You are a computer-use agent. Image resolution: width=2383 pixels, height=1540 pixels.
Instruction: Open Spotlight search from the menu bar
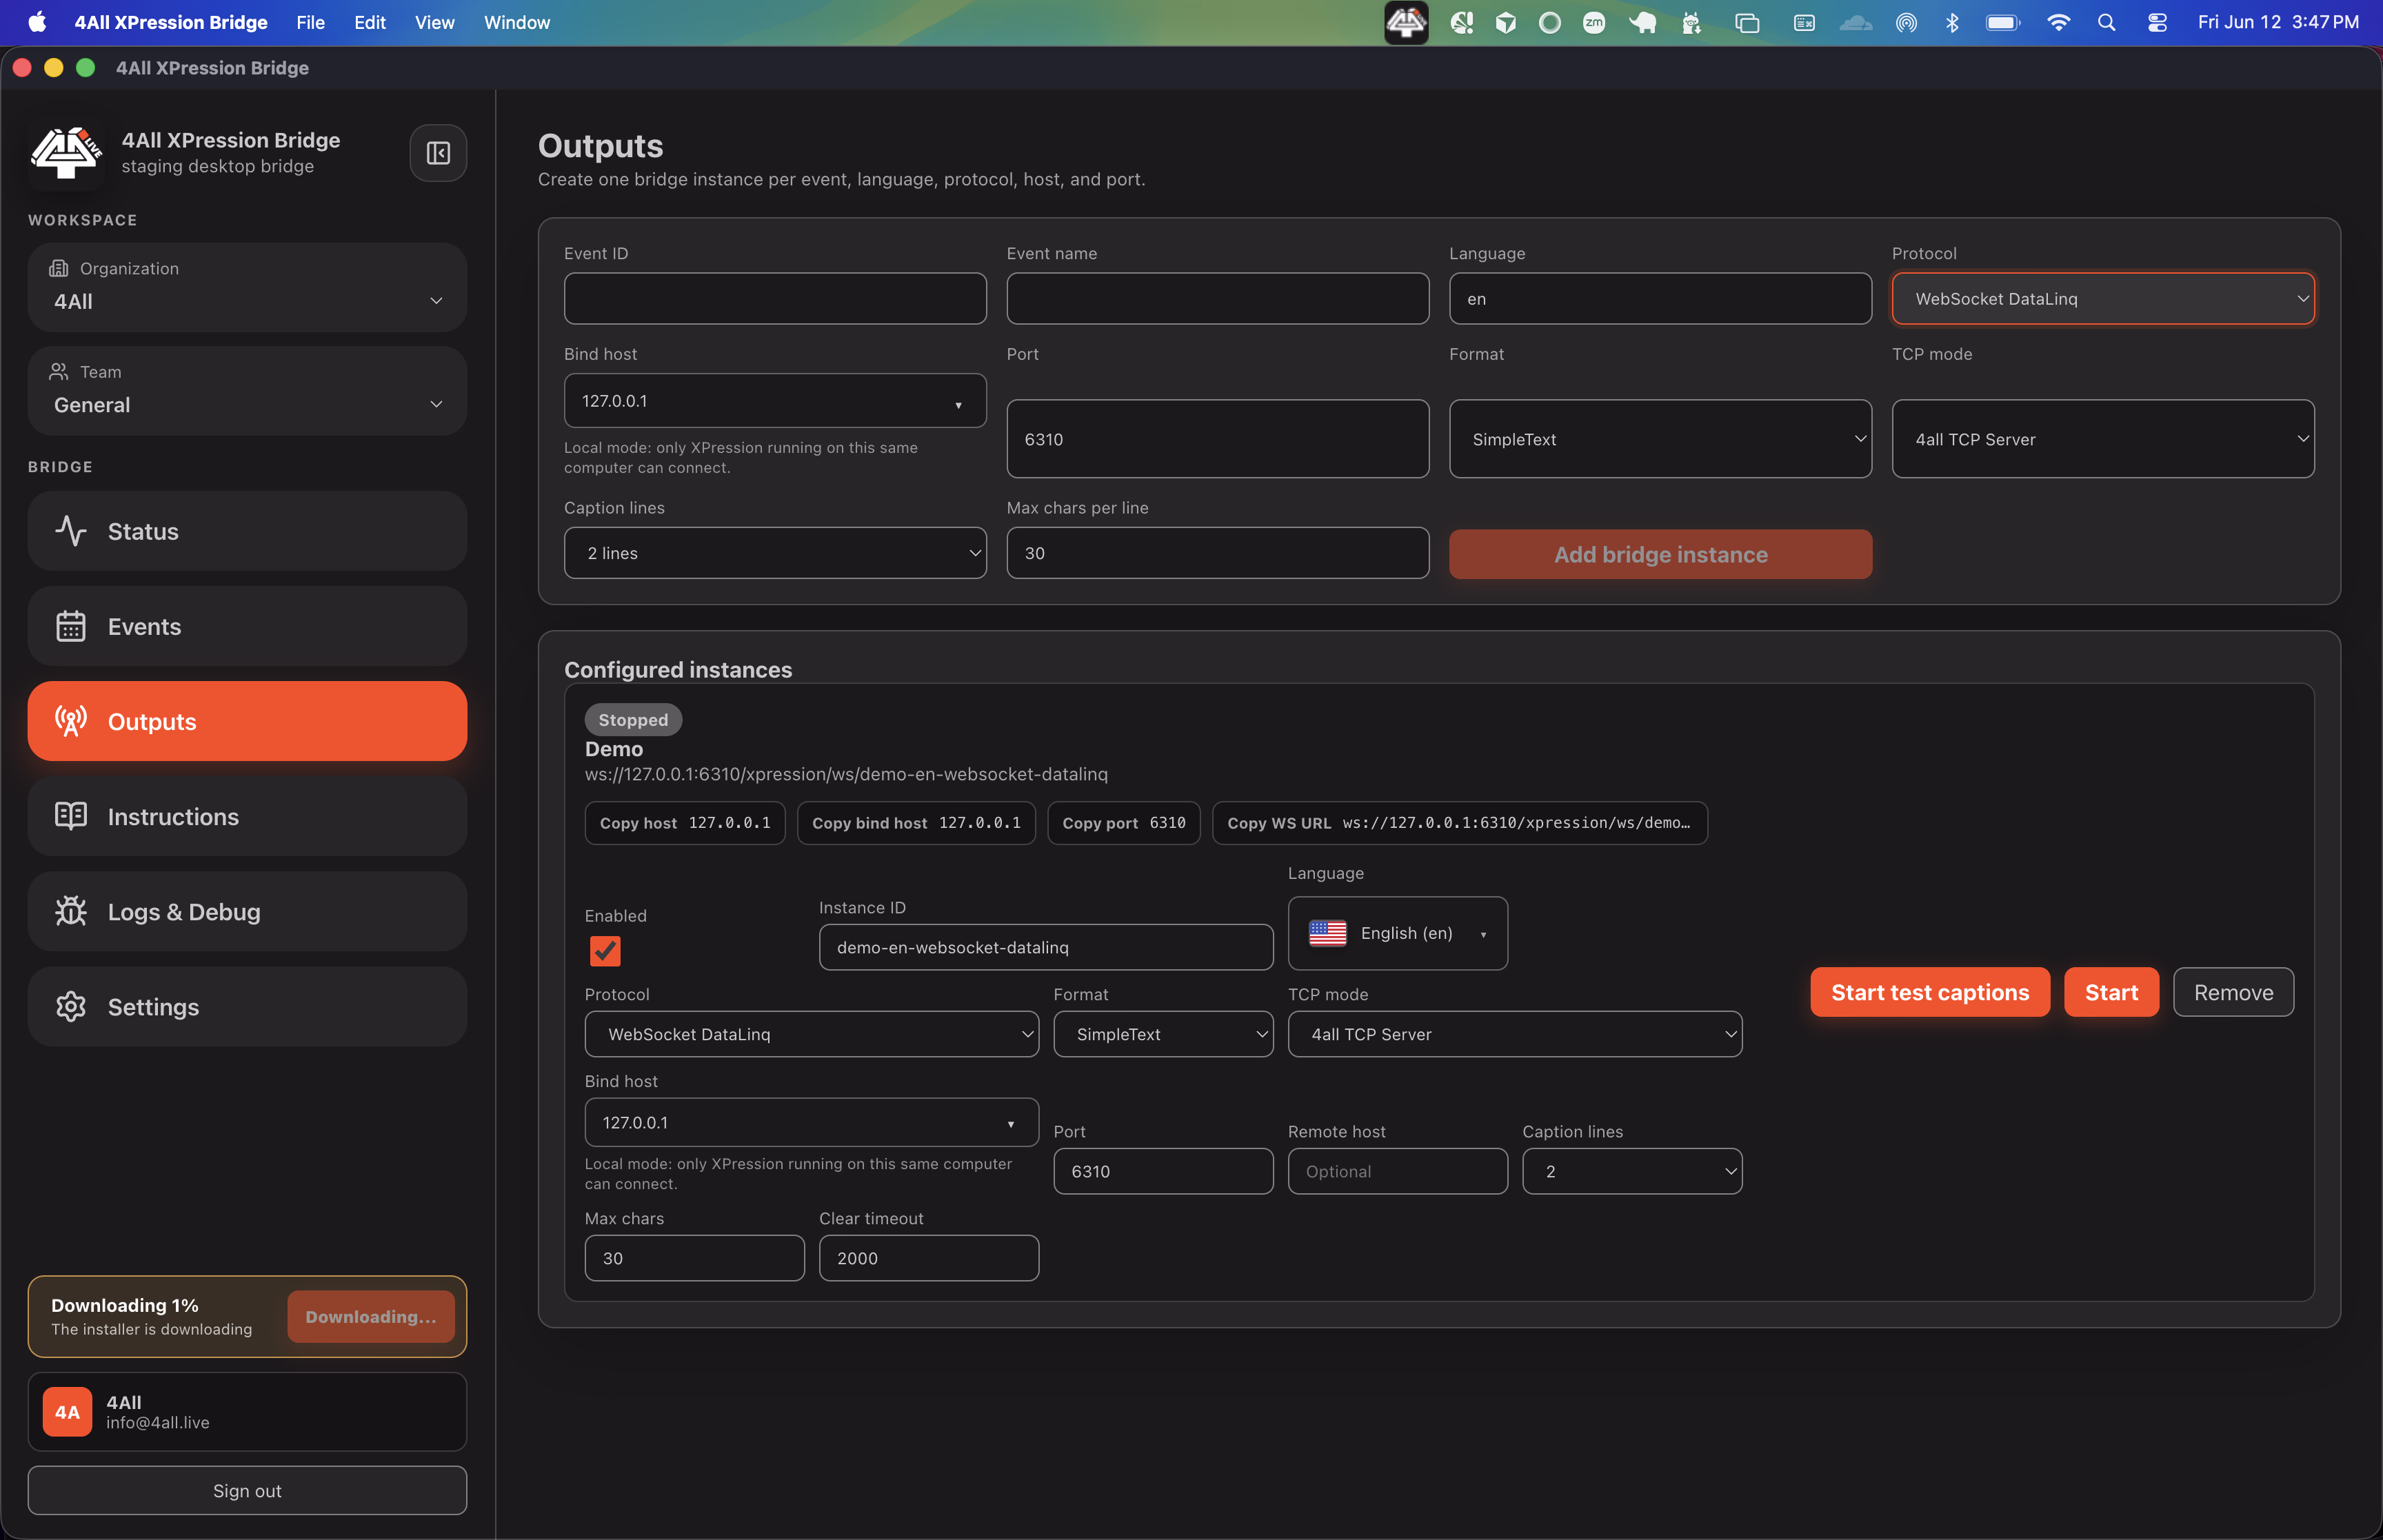2106,22
